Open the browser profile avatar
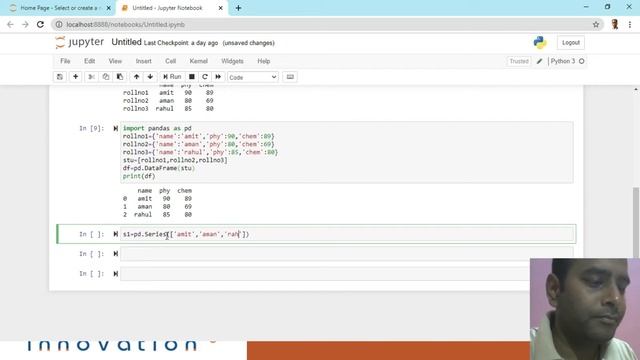This screenshot has height=360, width=640. (615, 24)
